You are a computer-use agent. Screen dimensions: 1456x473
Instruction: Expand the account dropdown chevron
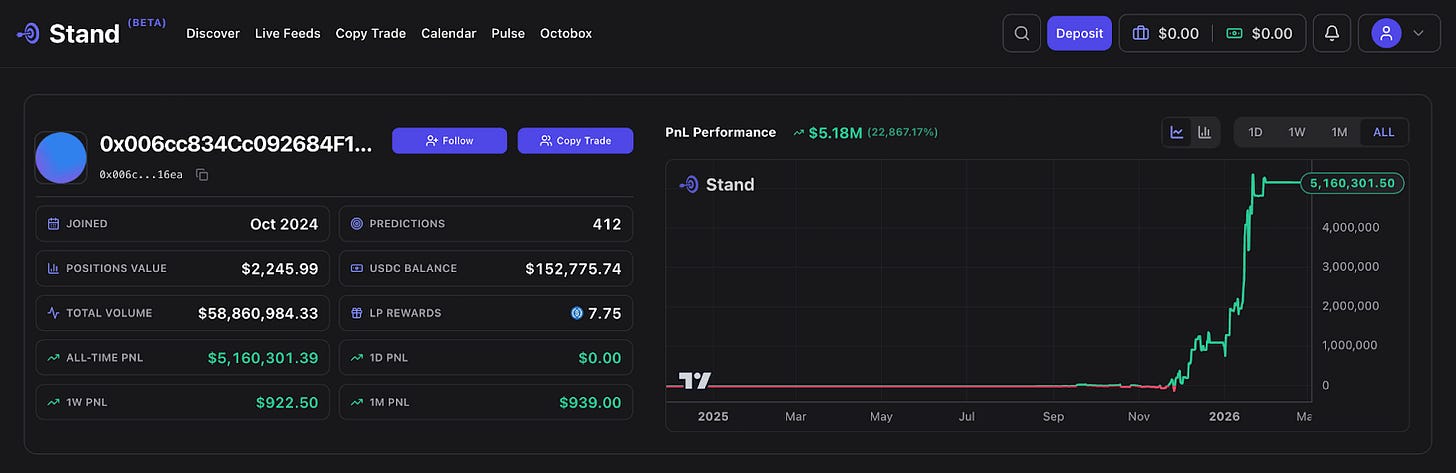point(1418,33)
